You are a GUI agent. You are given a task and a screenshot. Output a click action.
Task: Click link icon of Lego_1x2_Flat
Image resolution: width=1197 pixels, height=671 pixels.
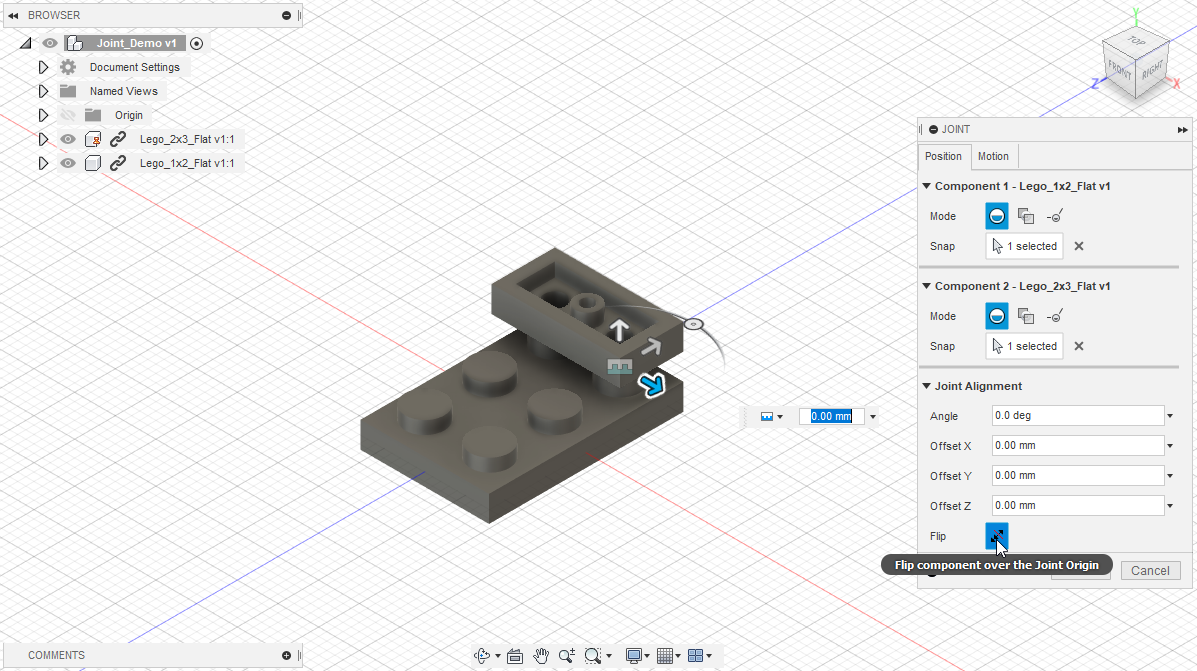(118, 163)
